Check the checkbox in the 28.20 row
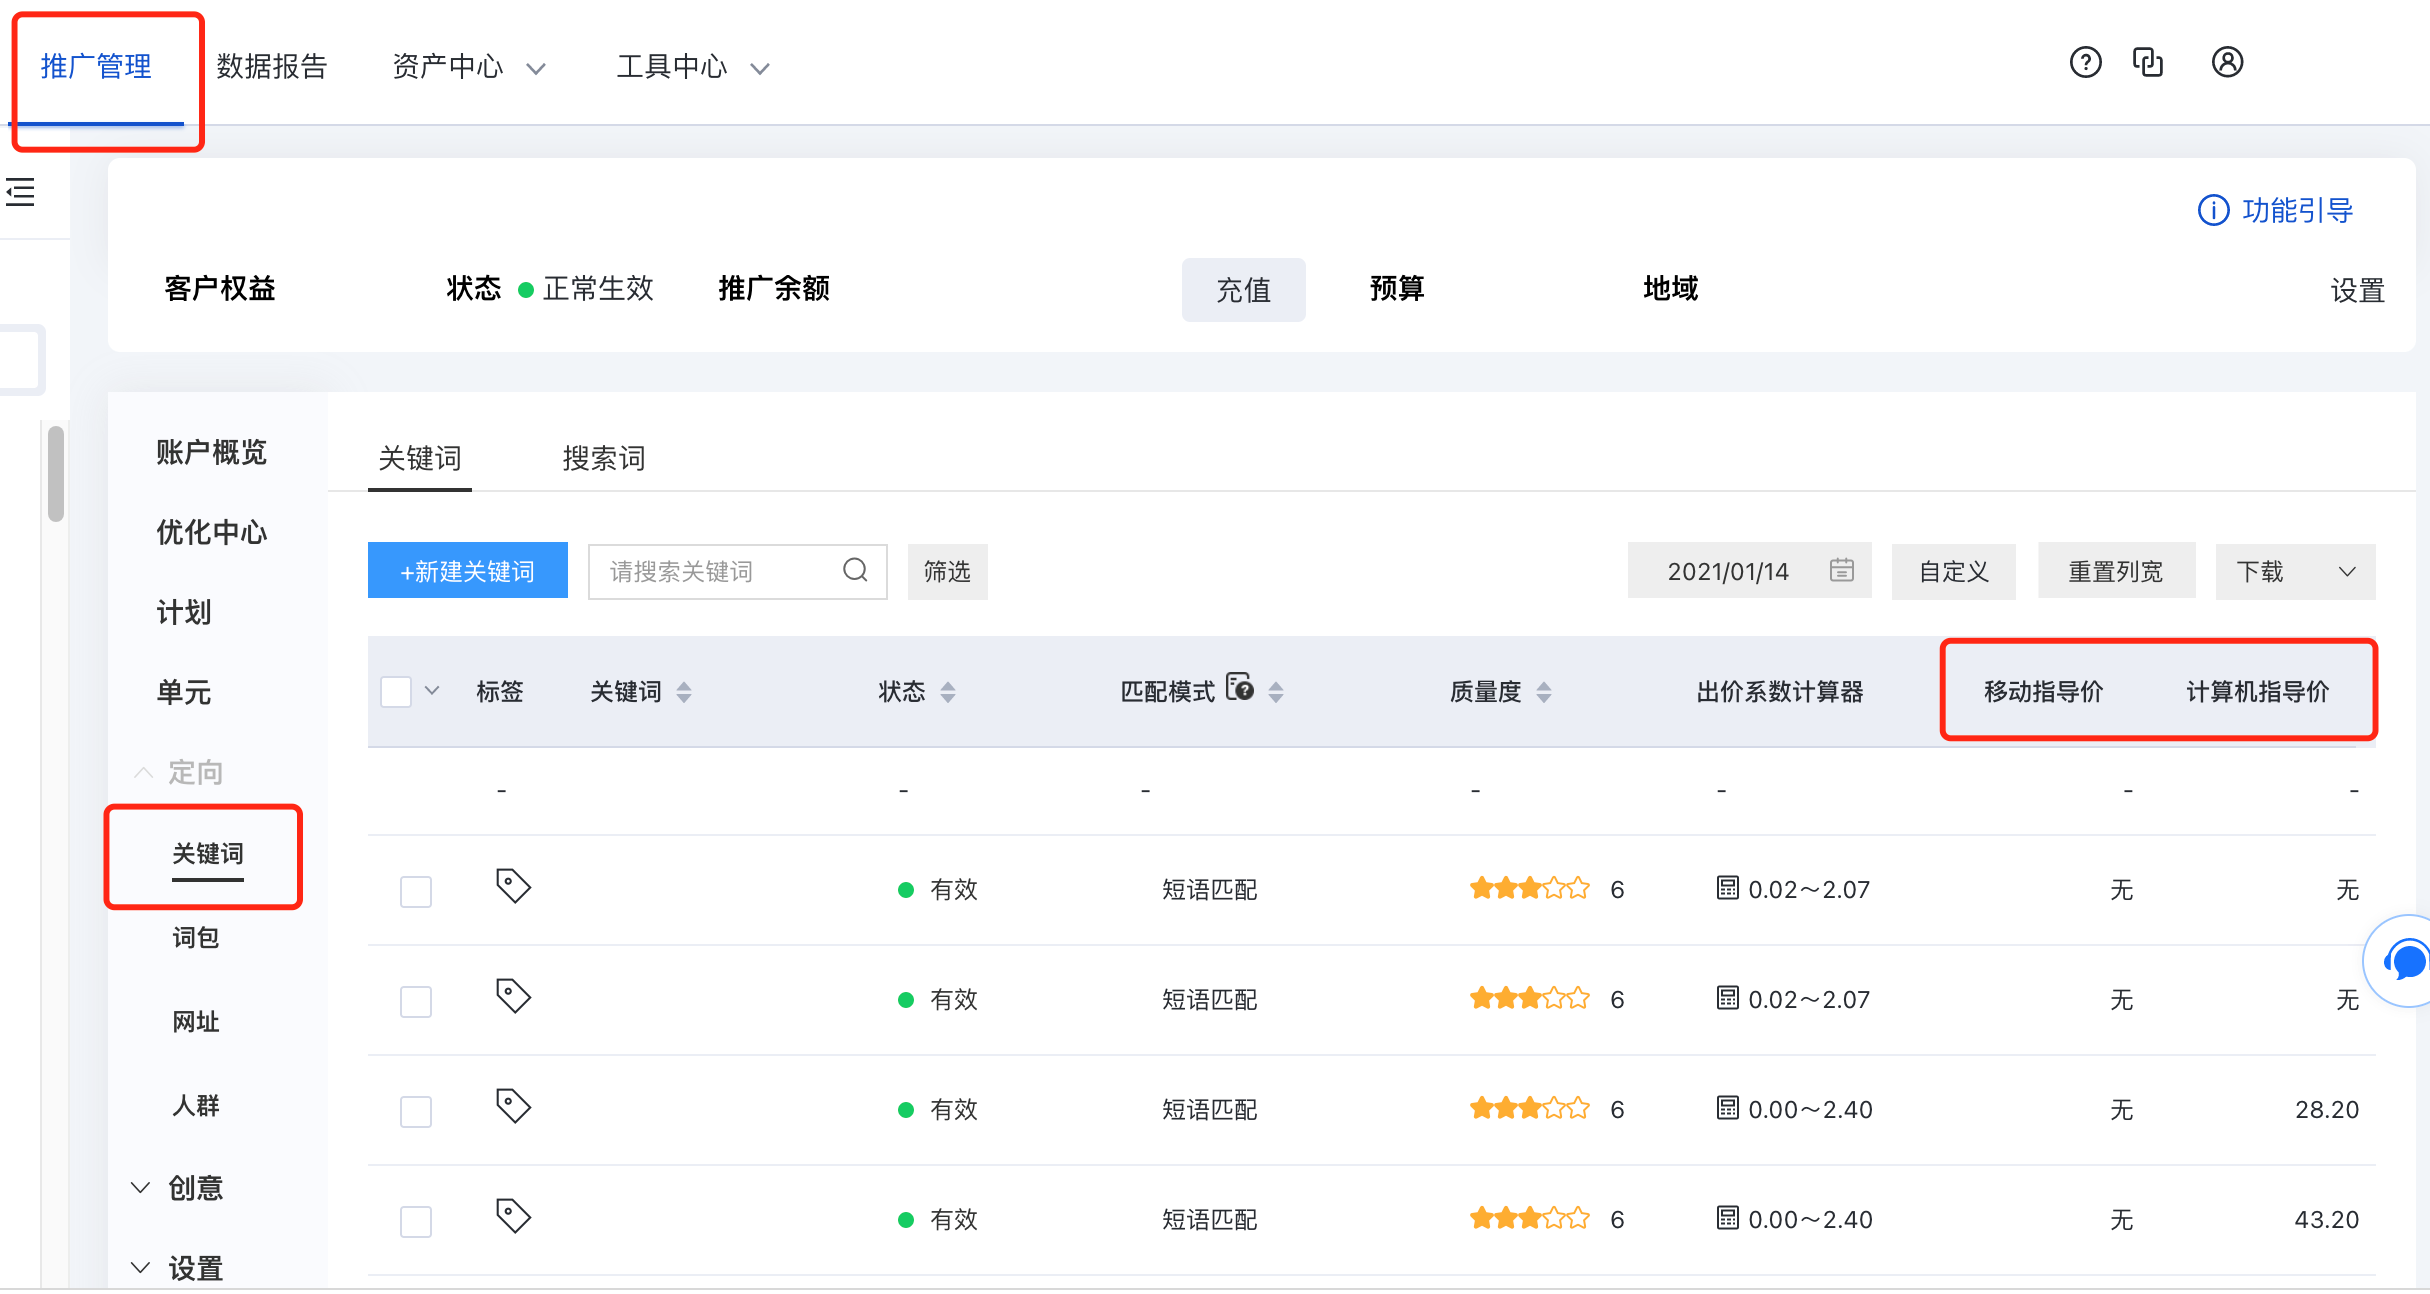 point(416,1112)
